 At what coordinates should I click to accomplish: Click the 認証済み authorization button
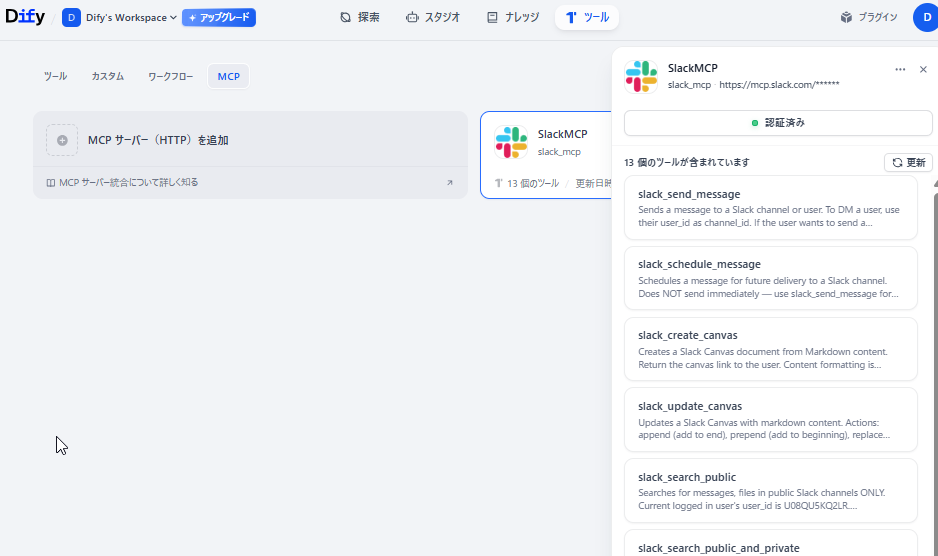click(x=778, y=122)
